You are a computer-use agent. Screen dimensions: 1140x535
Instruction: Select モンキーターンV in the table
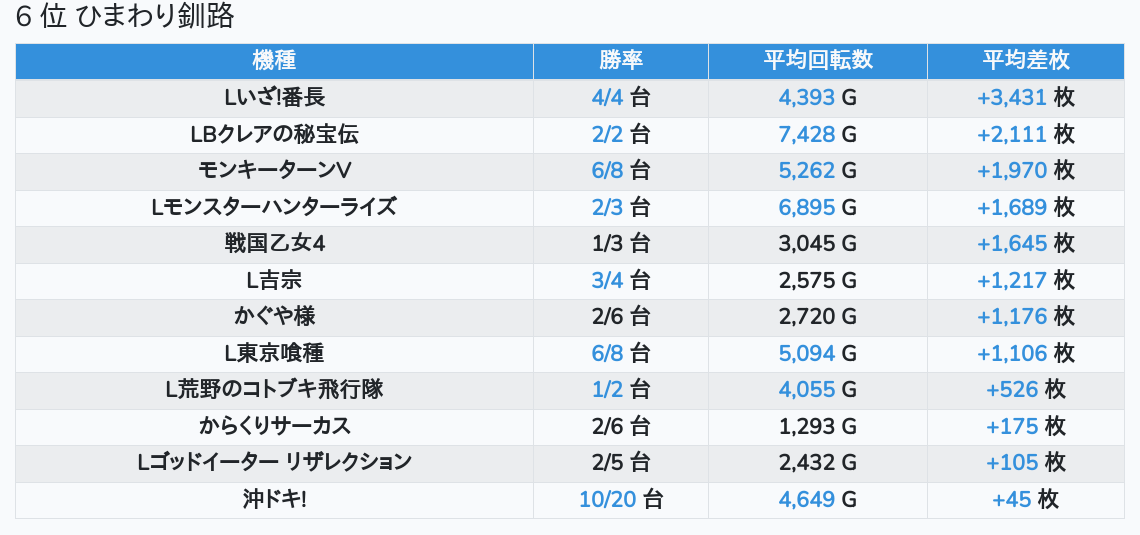click(275, 171)
